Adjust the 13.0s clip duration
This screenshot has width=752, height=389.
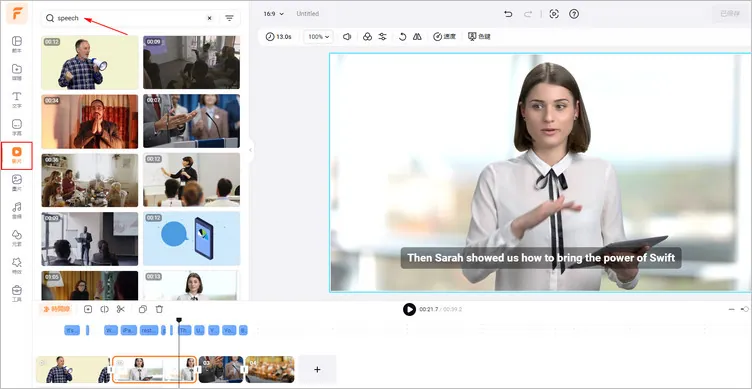279,36
